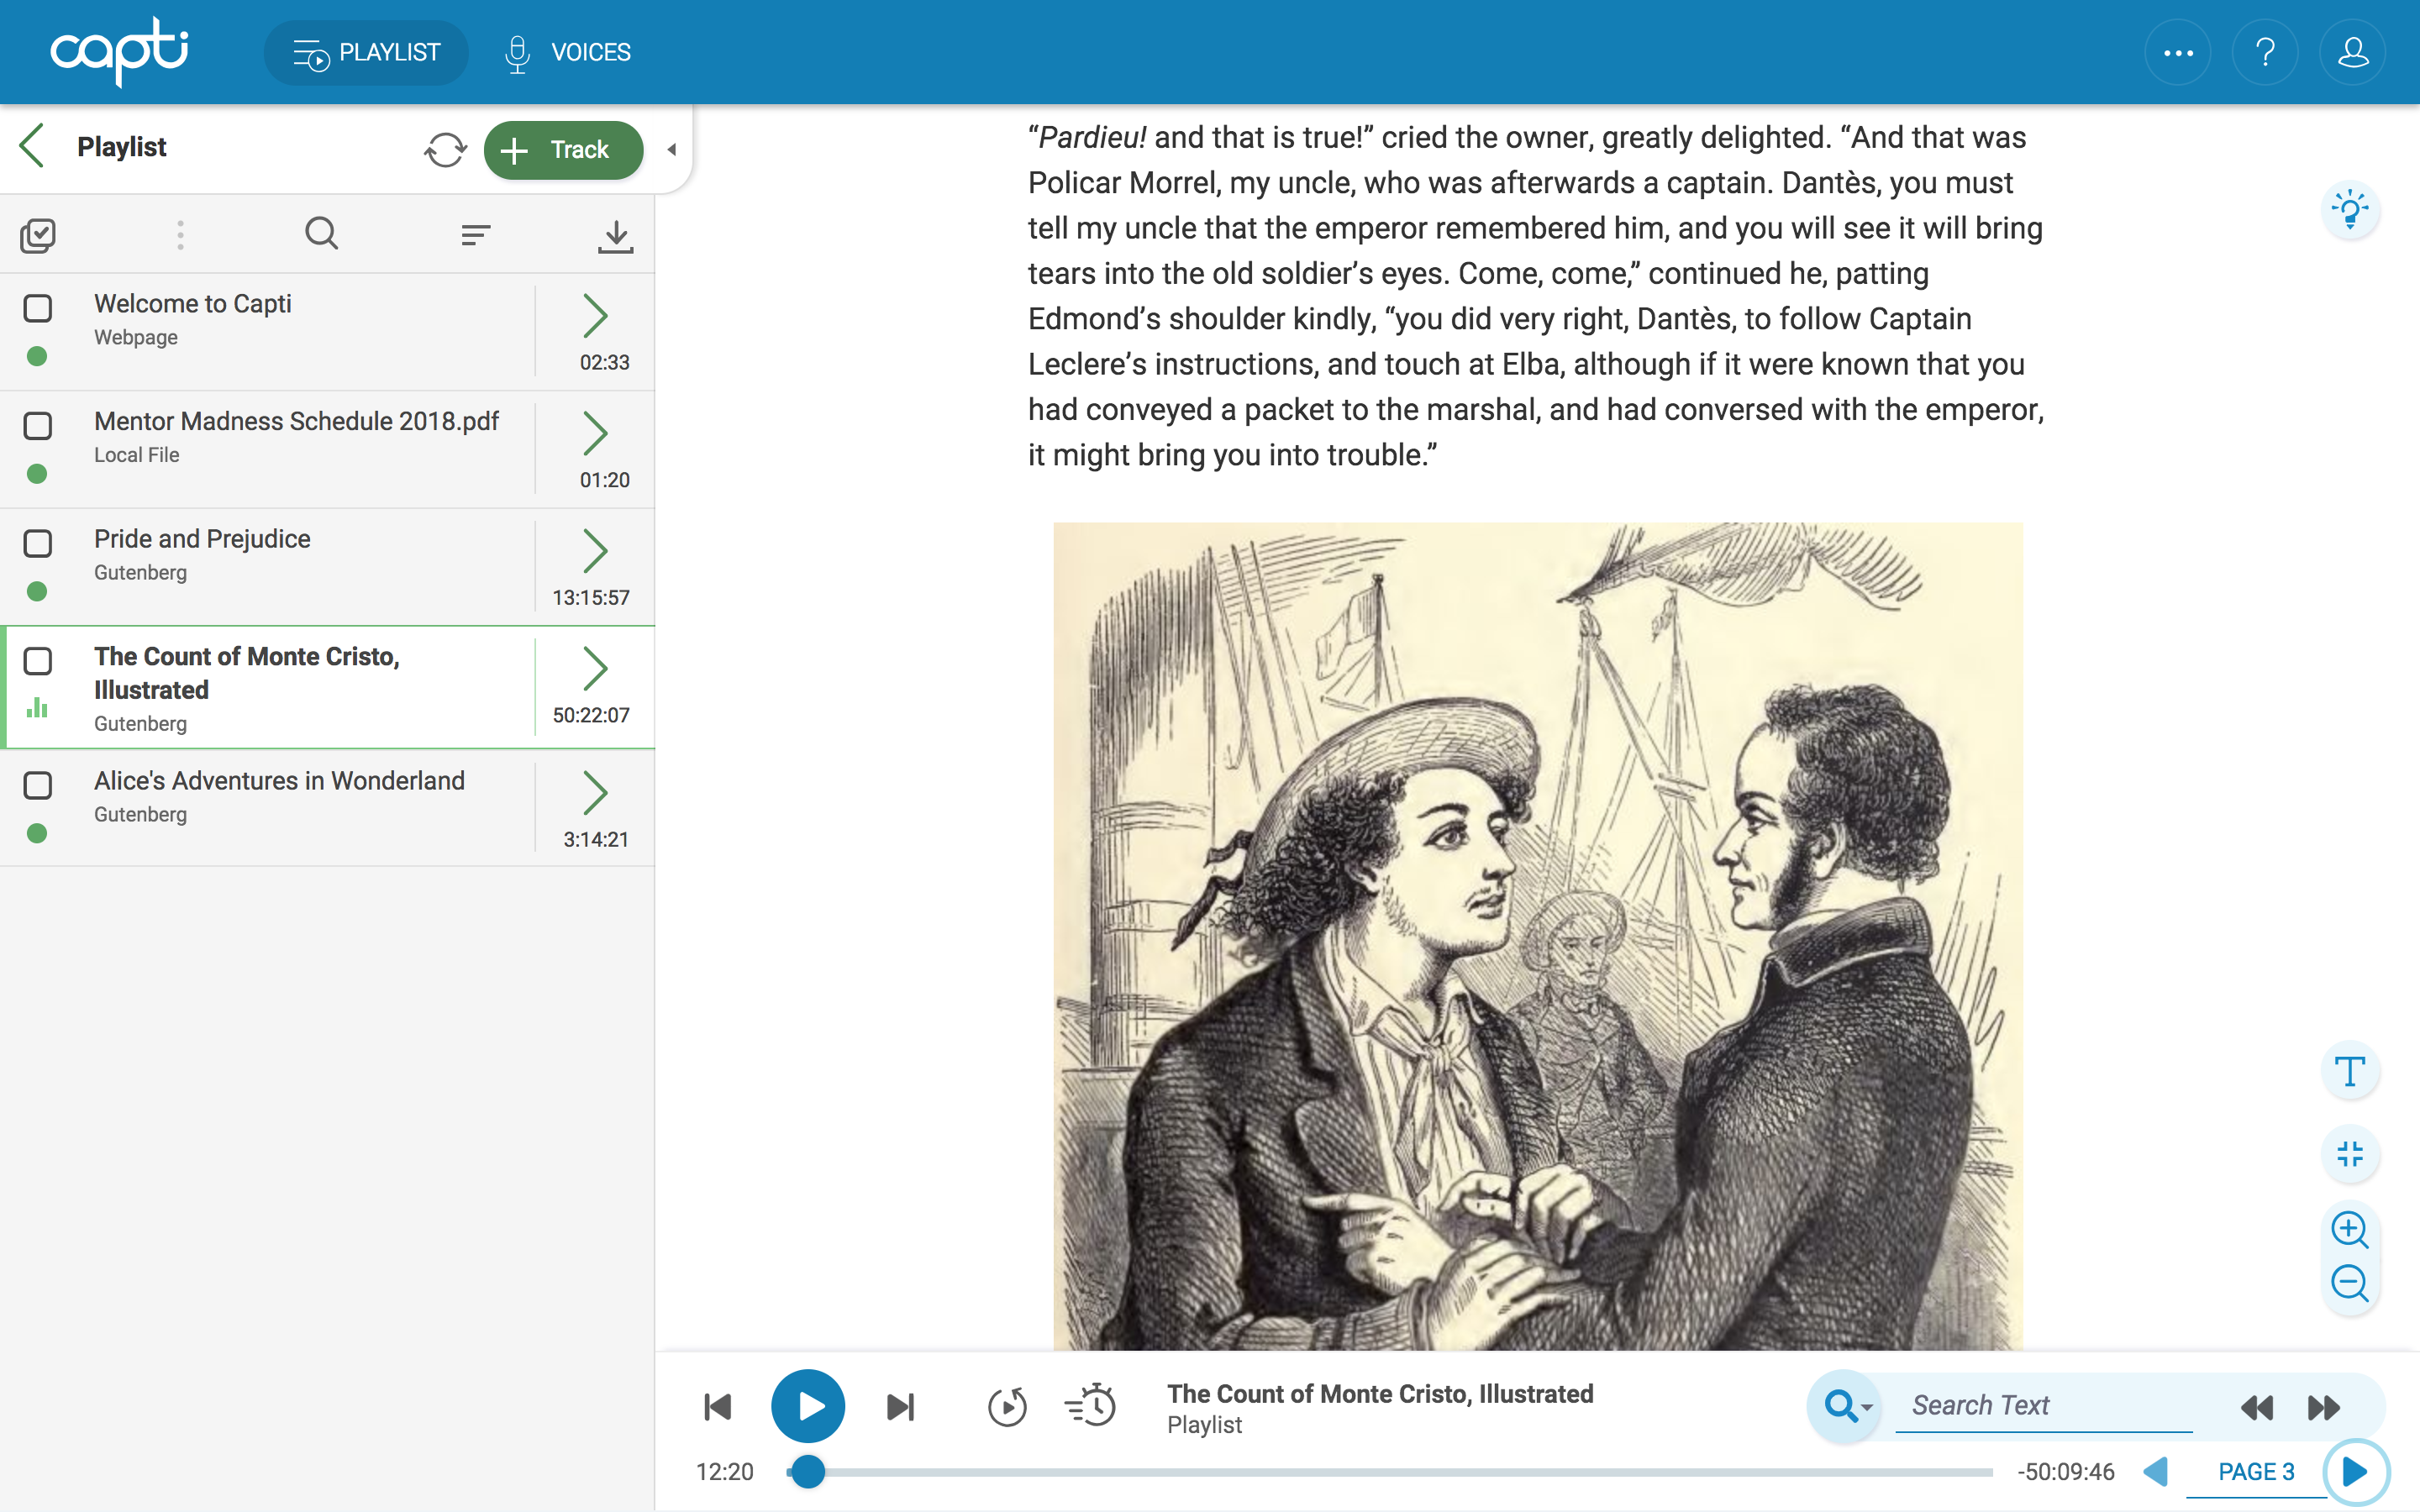The image size is (2420, 1512).
Task: Seek along the playback progress track
Action: (1390, 1472)
